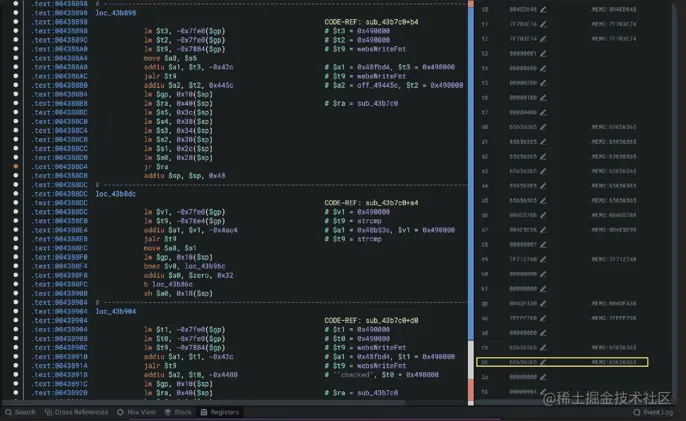Click the edit pencil for register t2

click(543, 39)
